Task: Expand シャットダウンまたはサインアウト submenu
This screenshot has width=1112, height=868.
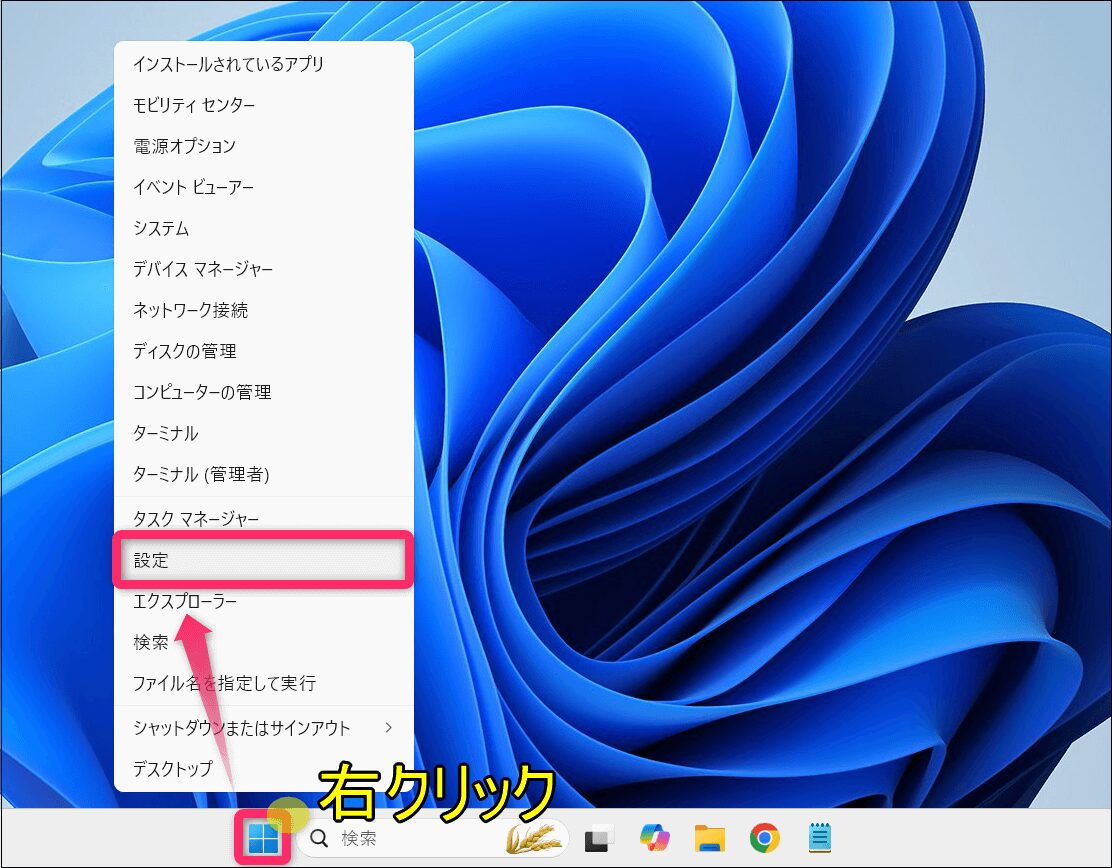Action: (x=264, y=728)
